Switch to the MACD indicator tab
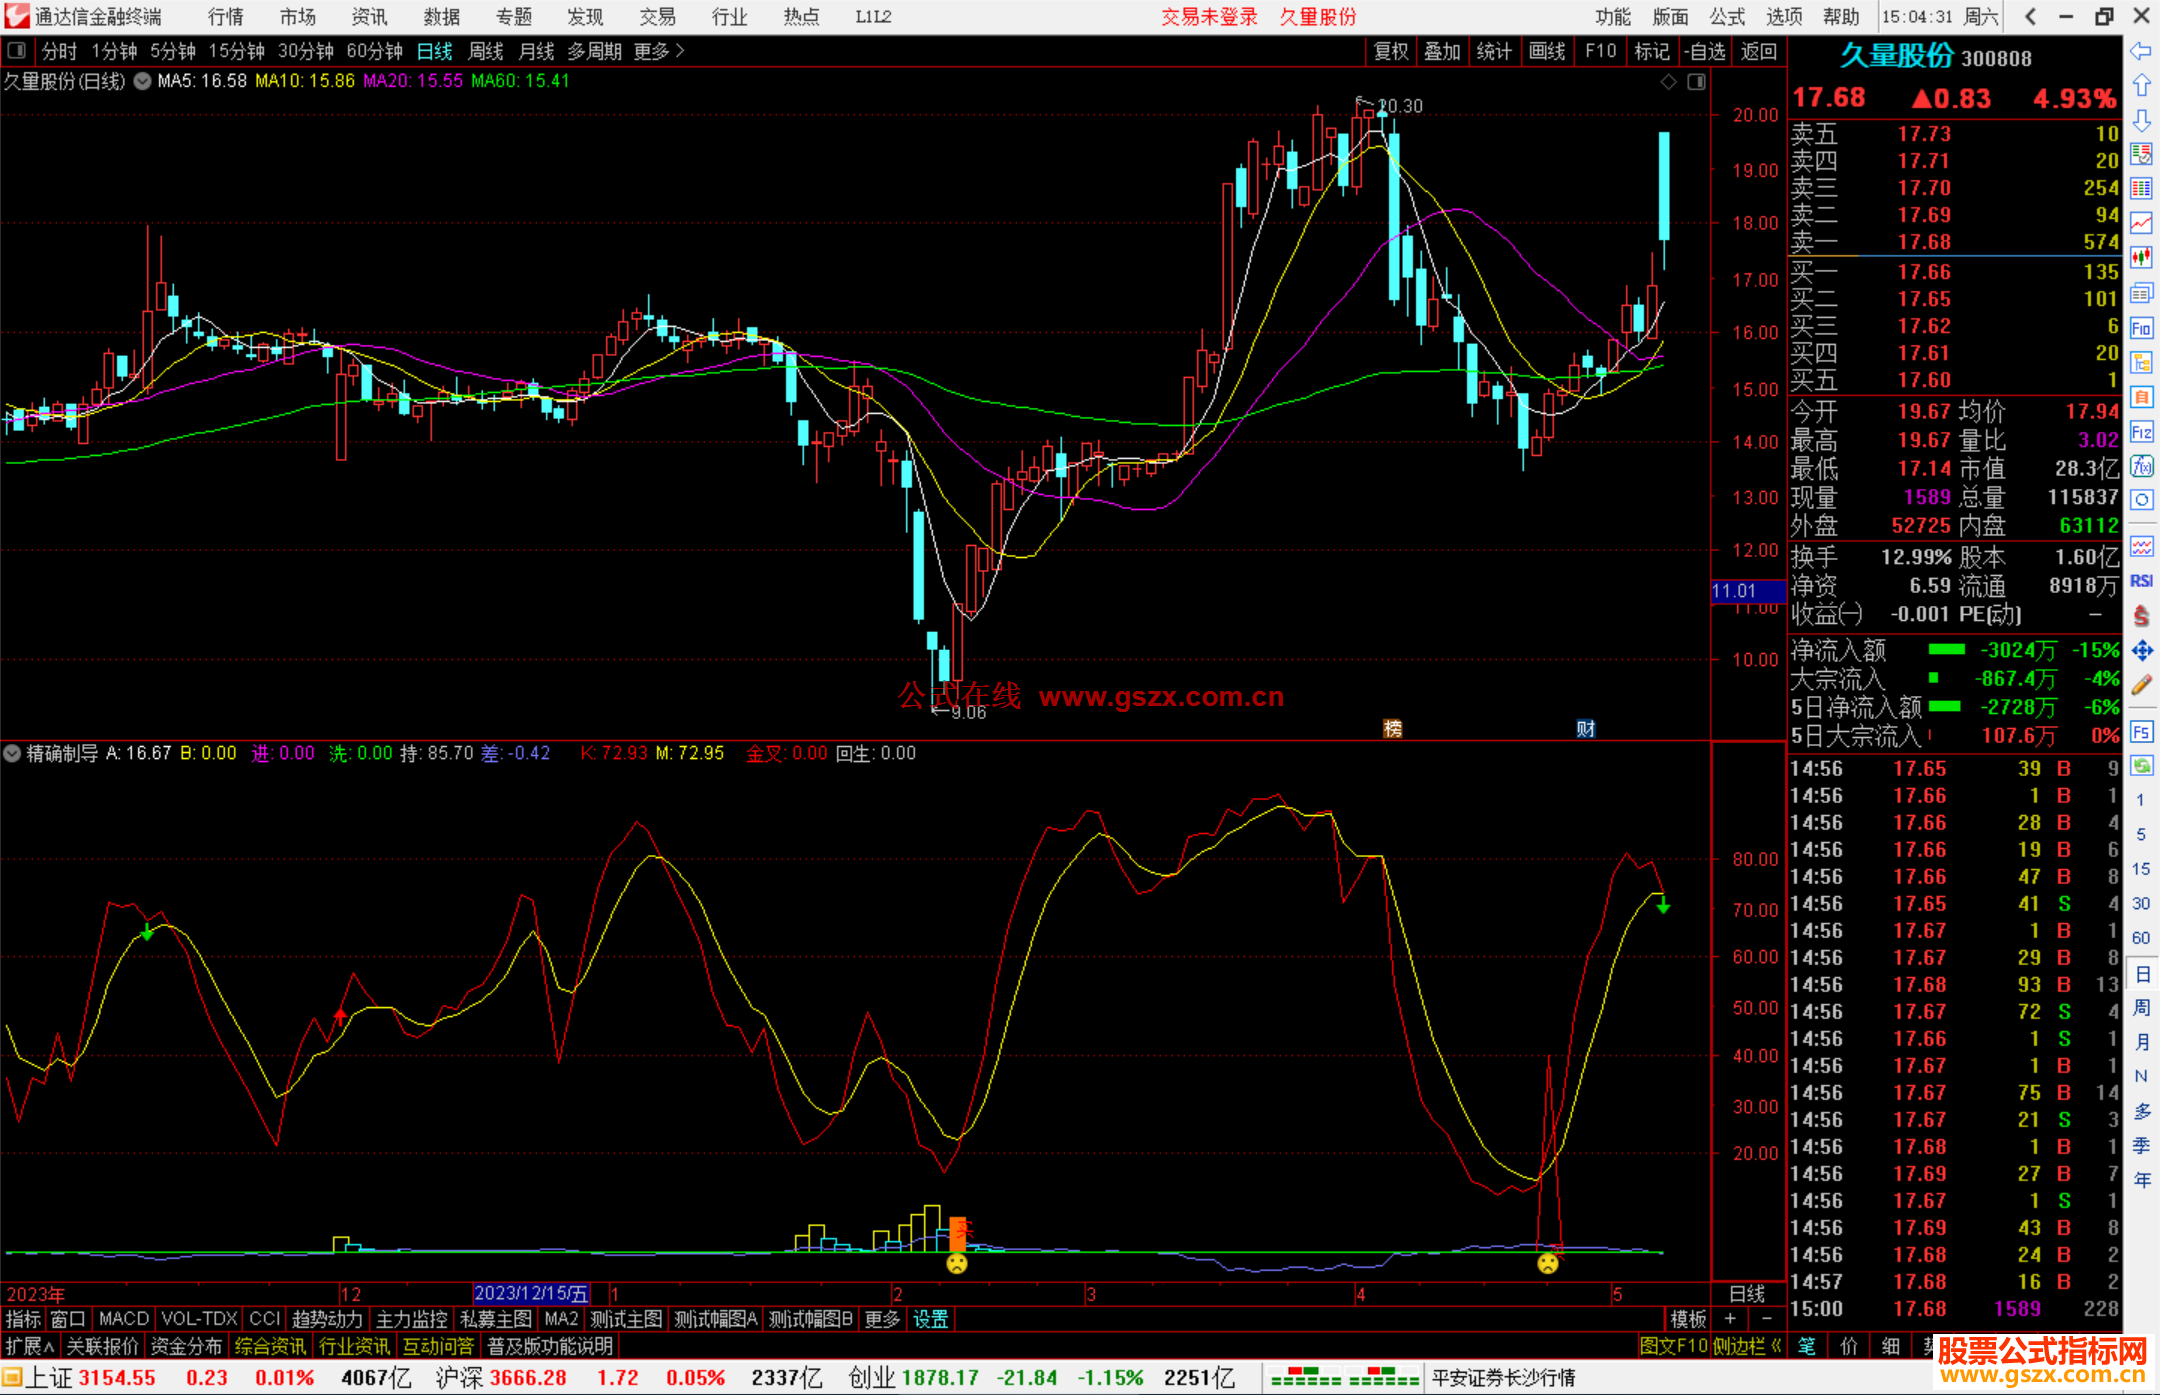2160x1395 pixels. [123, 1319]
